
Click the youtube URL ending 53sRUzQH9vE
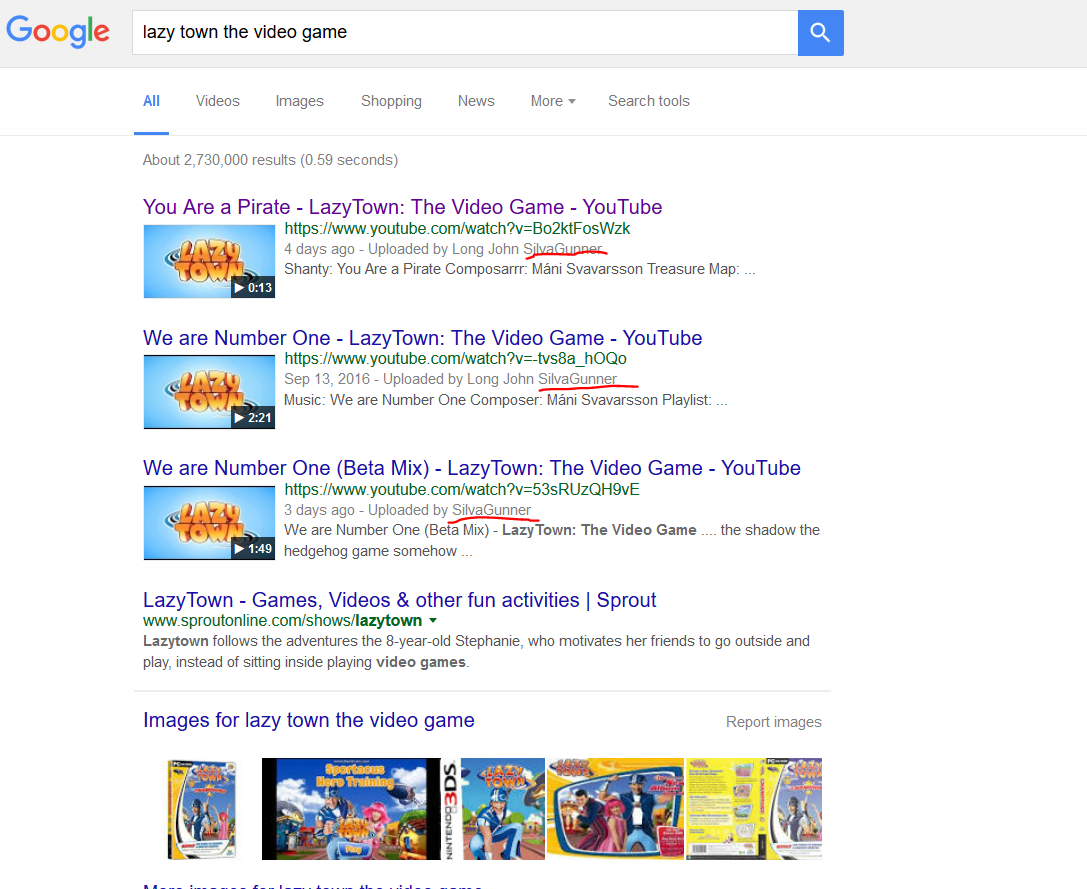click(462, 490)
